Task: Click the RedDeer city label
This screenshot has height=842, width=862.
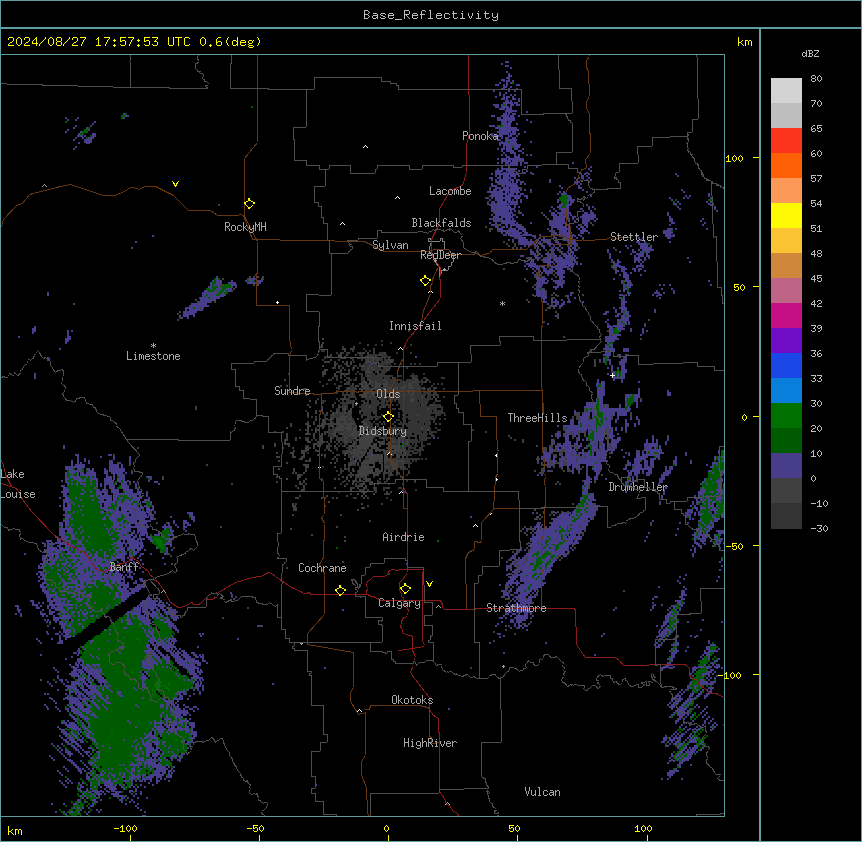Action: (x=440, y=255)
